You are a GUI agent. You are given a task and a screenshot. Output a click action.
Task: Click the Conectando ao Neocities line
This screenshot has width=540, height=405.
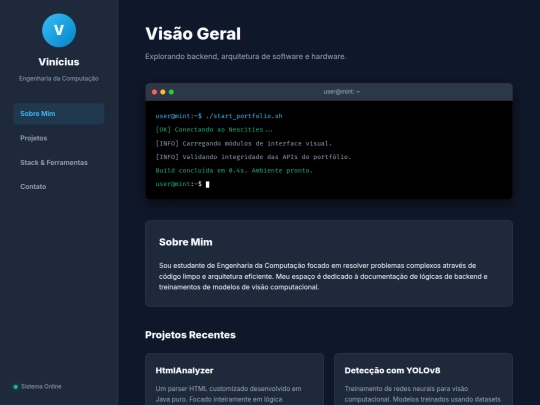pos(214,130)
